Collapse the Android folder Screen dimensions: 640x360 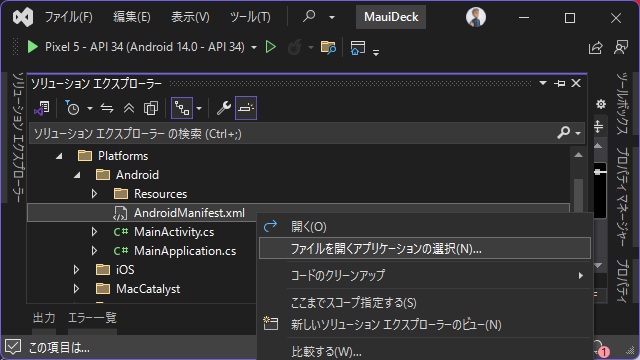[78, 175]
